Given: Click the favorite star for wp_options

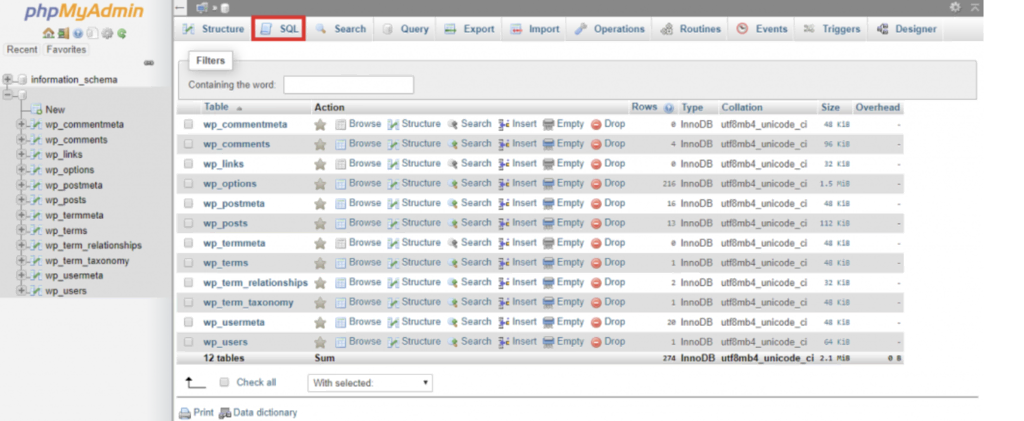Looking at the screenshot, I should (x=320, y=184).
